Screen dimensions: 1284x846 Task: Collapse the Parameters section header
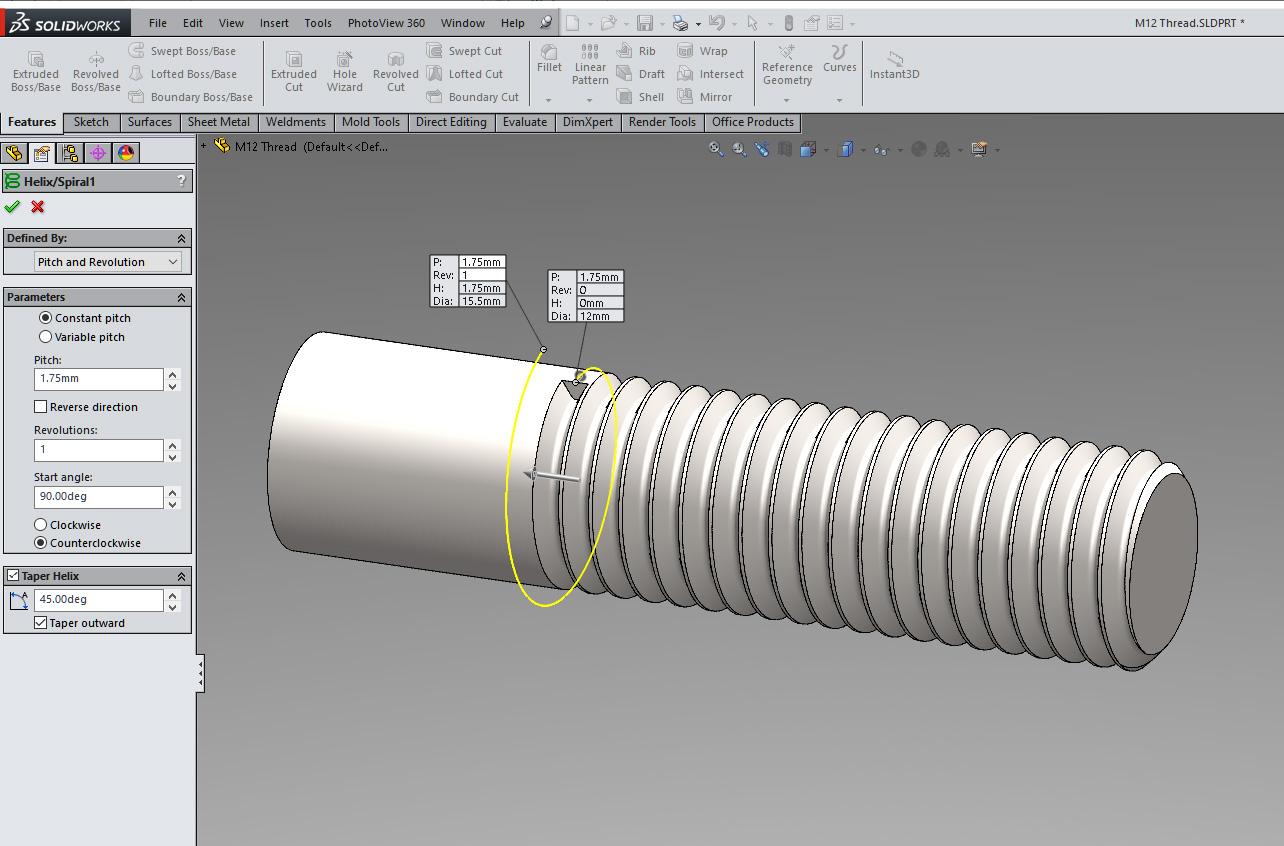click(x=181, y=296)
